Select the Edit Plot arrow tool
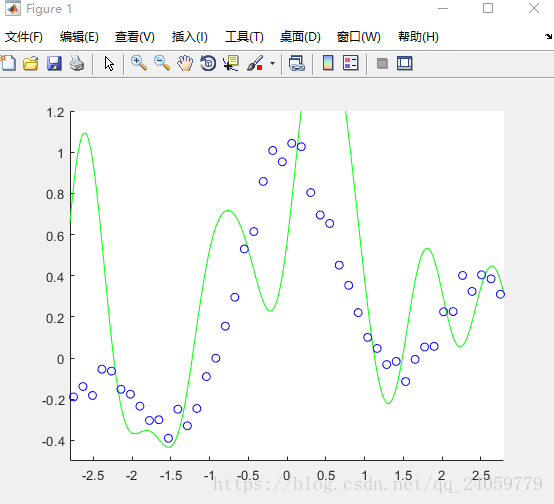This screenshot has height=504, width=554. point(109,64)
